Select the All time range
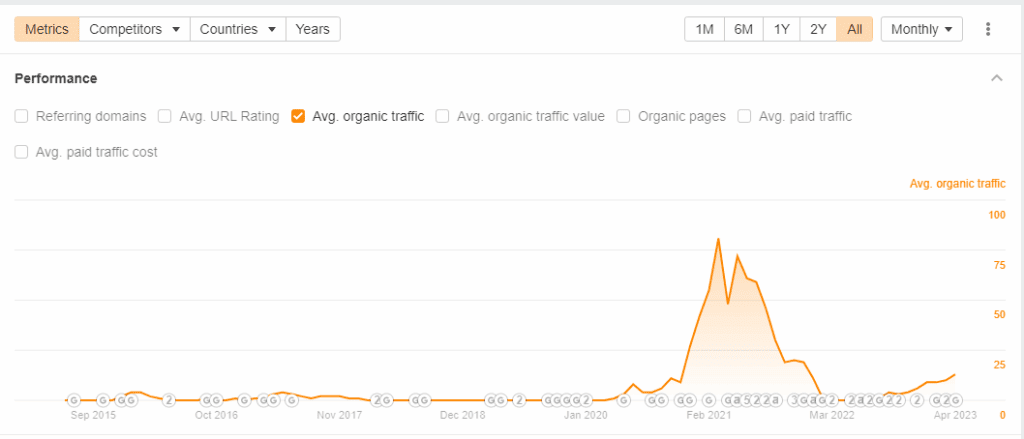The image size is (1024, 439). 855,29
